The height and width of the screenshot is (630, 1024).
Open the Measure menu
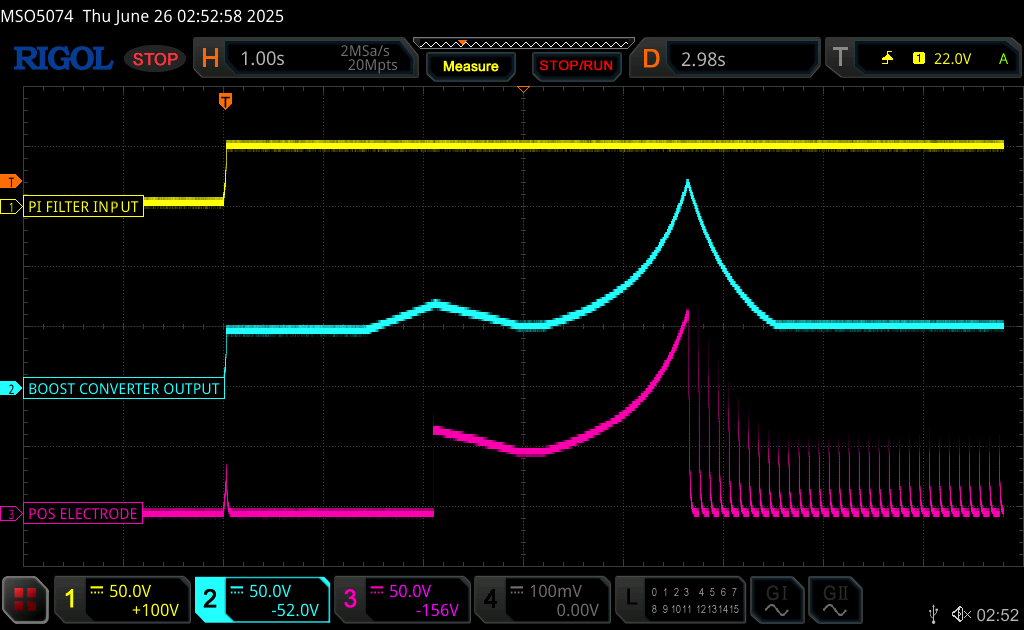click(x=471, y=66)
